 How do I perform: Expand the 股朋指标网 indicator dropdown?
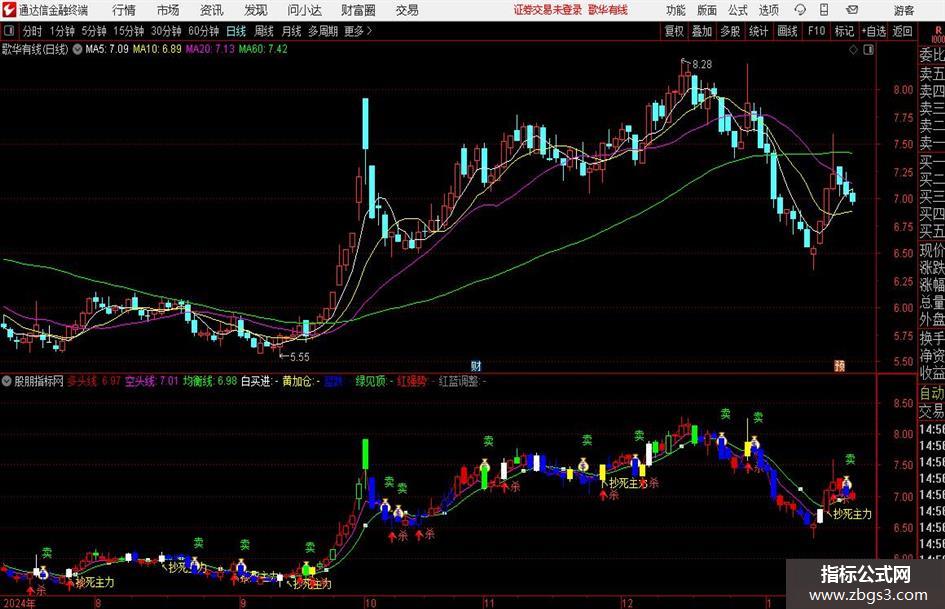tap(7, 381)
